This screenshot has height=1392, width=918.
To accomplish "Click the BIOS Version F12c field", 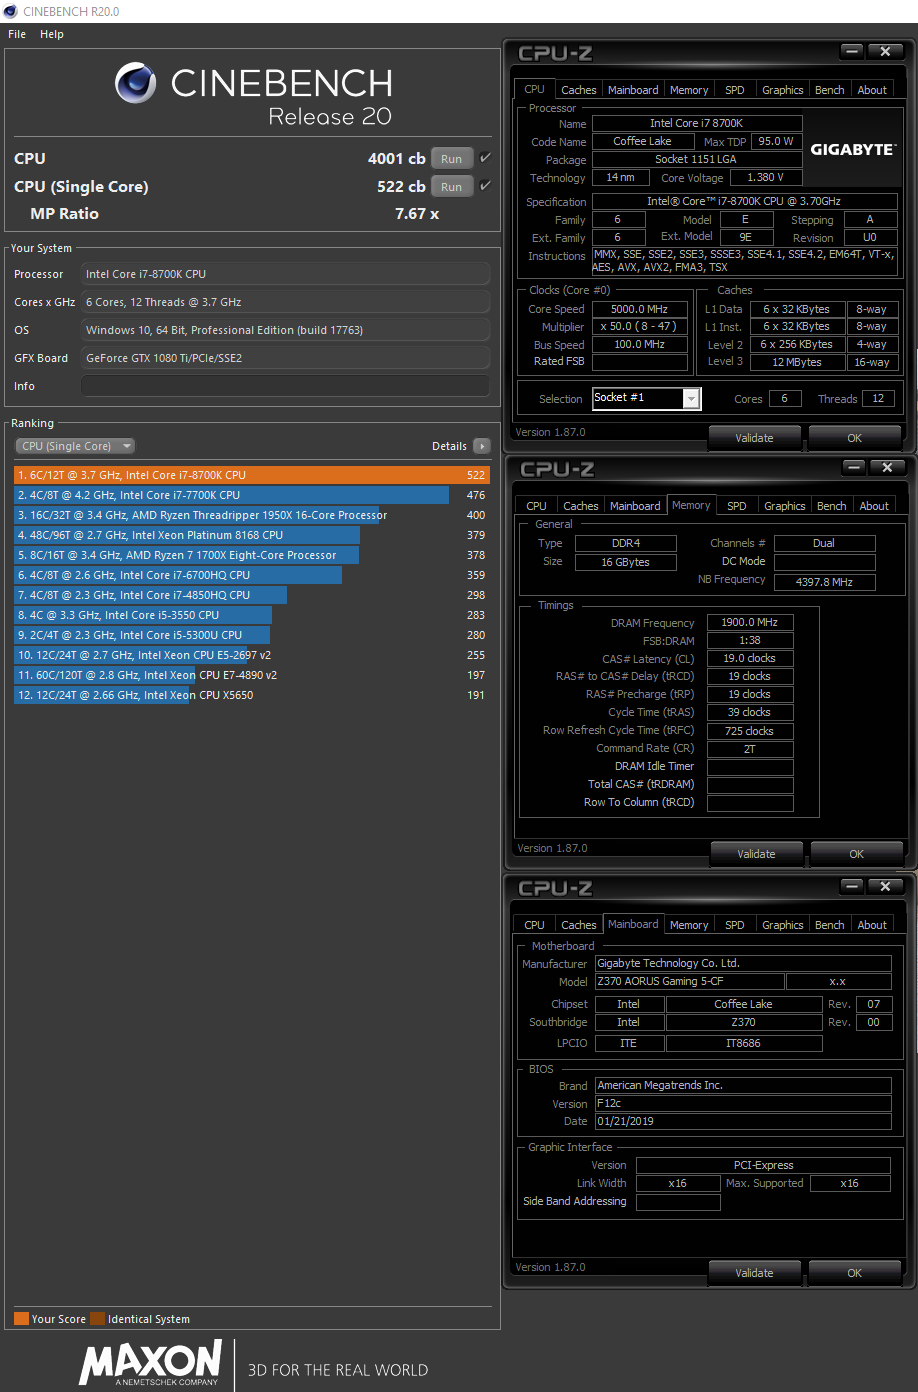I will click(x=743, y=1103).
